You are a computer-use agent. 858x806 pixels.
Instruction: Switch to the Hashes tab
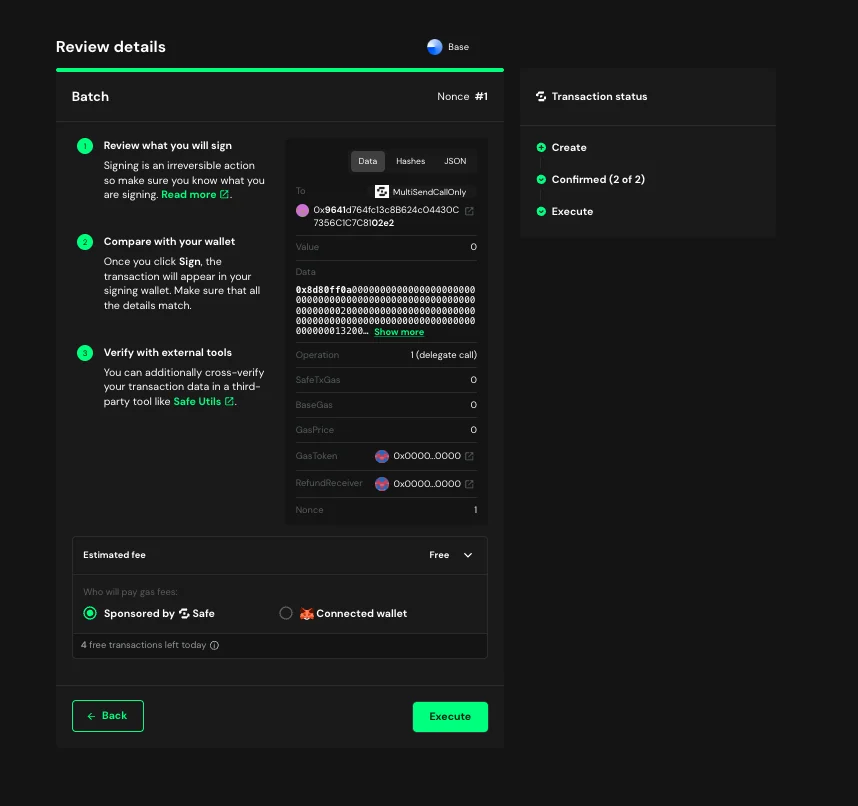[x=410, y=161]
